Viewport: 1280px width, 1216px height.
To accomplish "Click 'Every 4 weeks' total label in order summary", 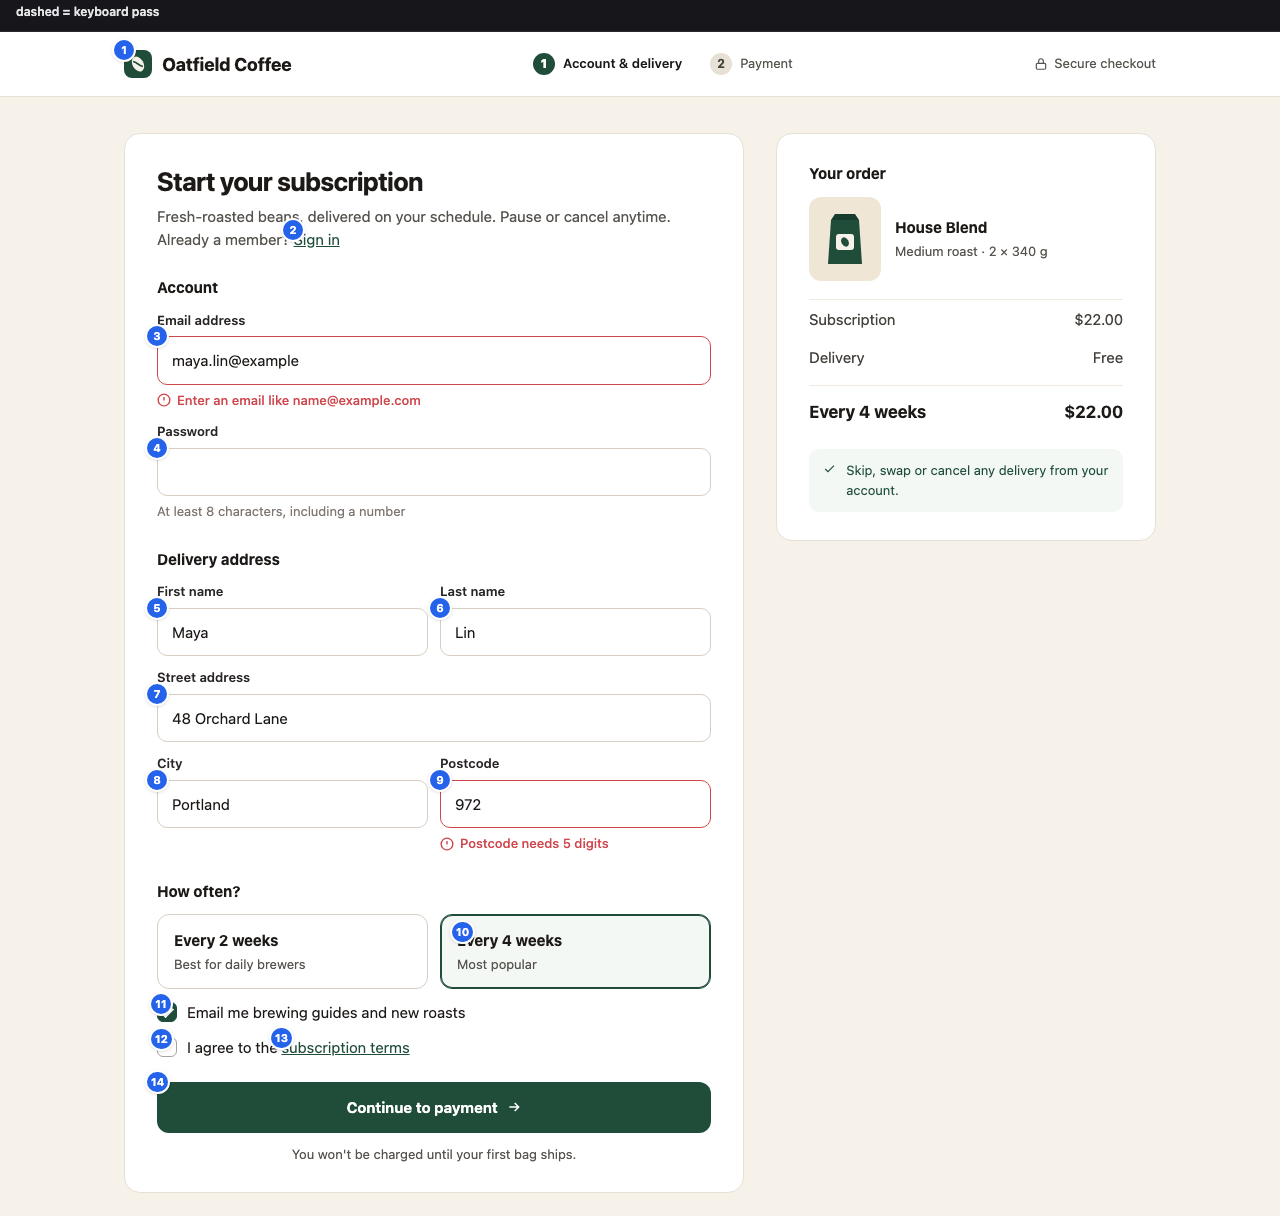I will coord(867,412).
